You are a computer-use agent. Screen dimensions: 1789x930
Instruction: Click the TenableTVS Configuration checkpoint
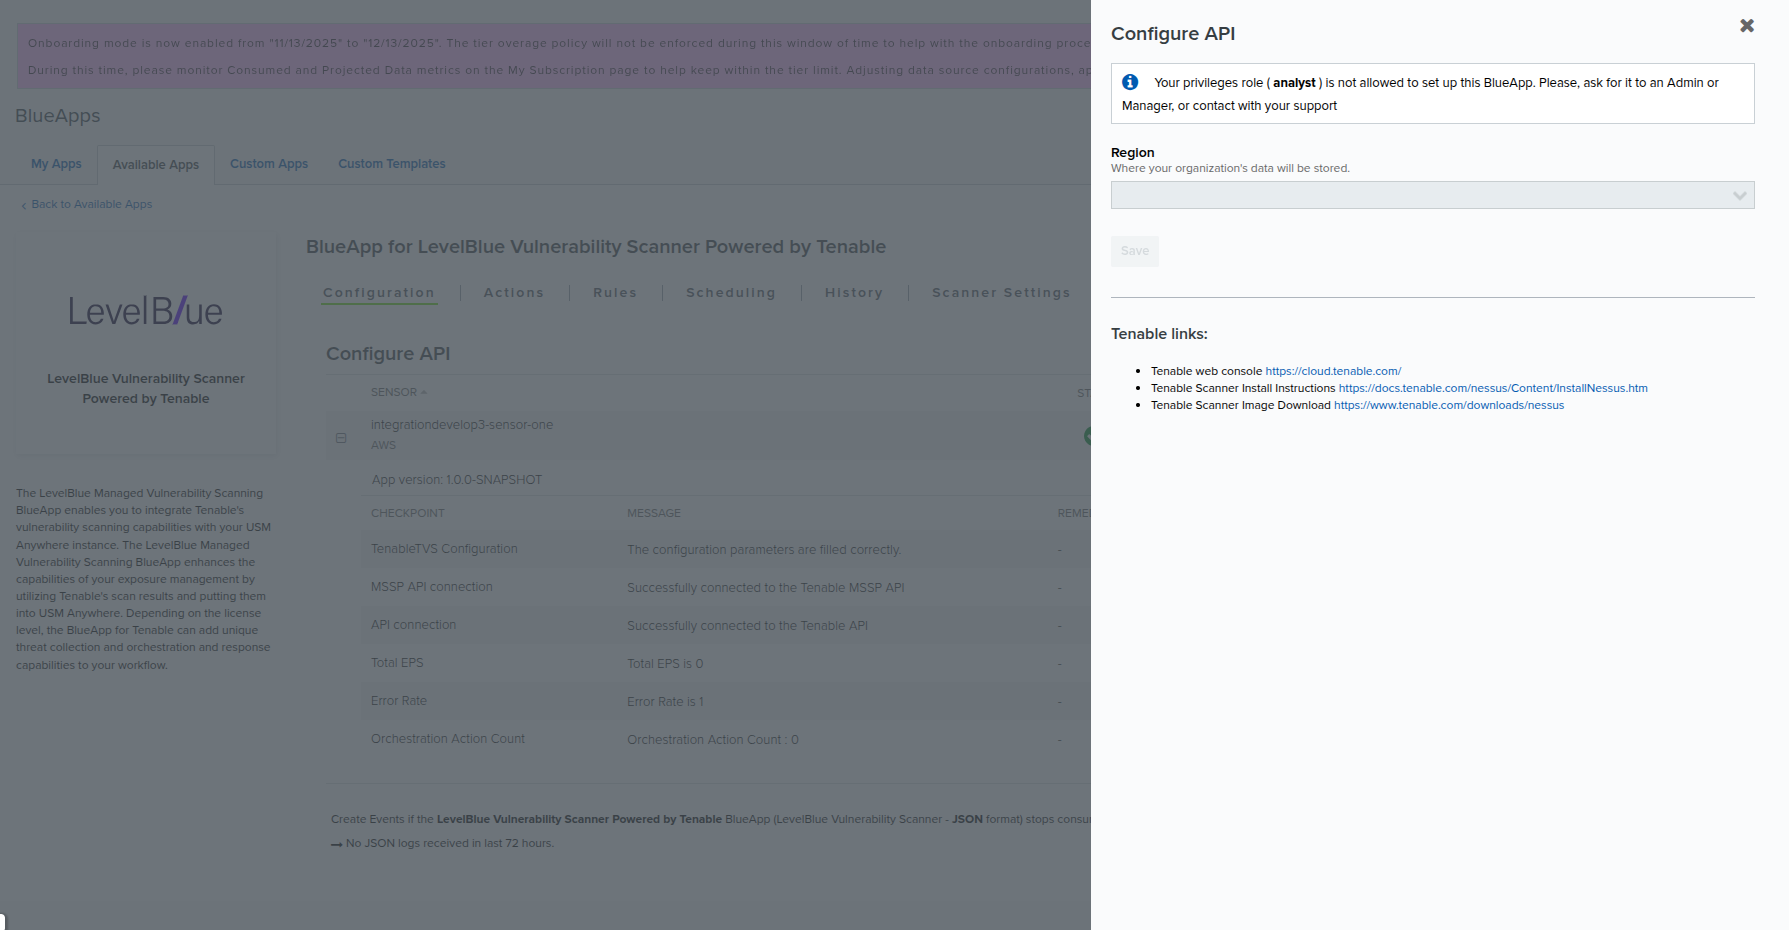point(444,549)
